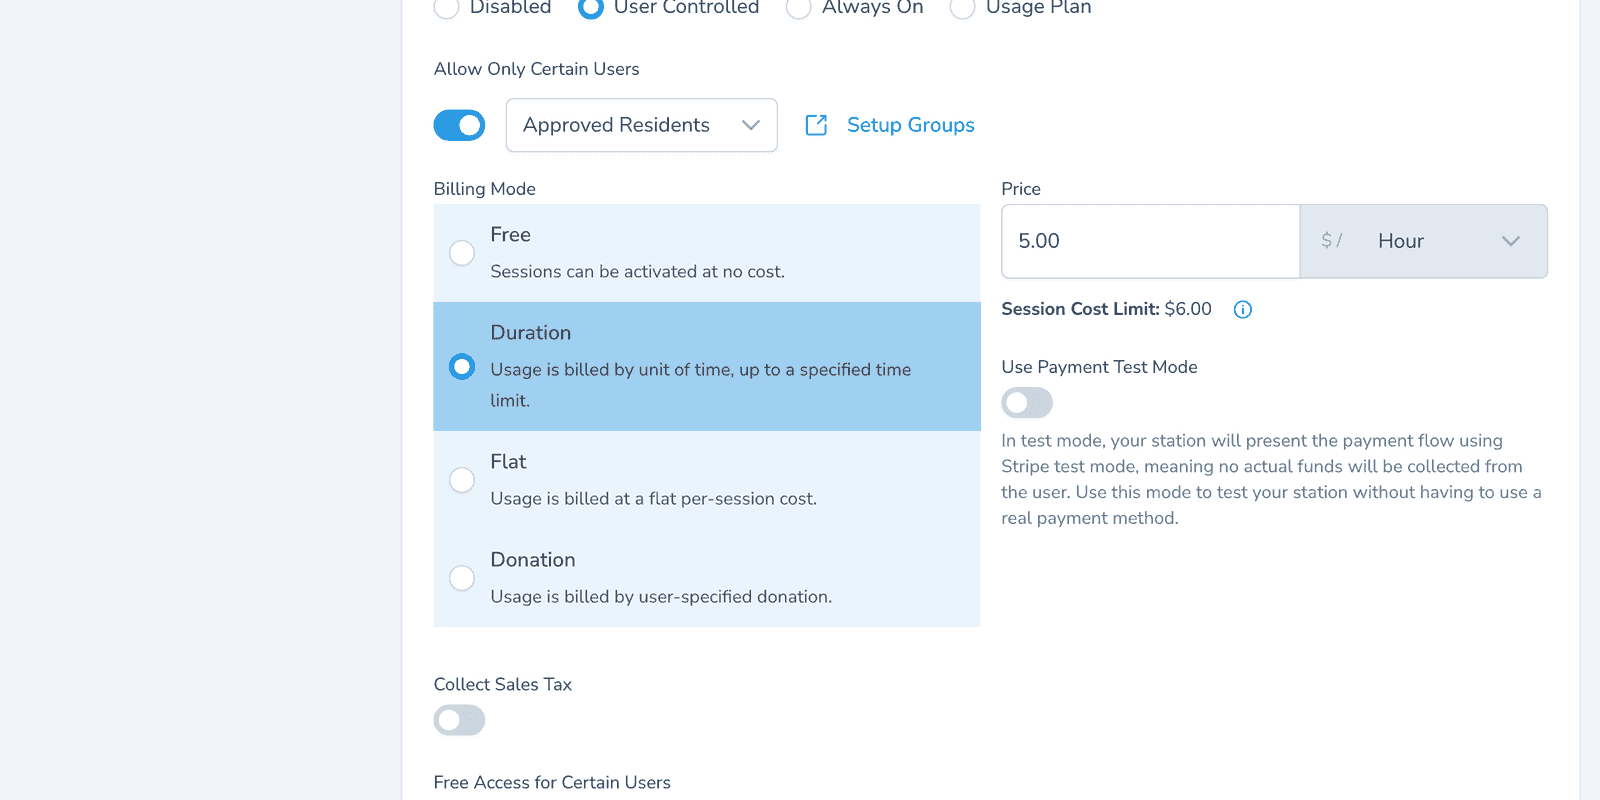
Task: Enable the Collect Sales Tax toggle
Action: click(459, 720)
